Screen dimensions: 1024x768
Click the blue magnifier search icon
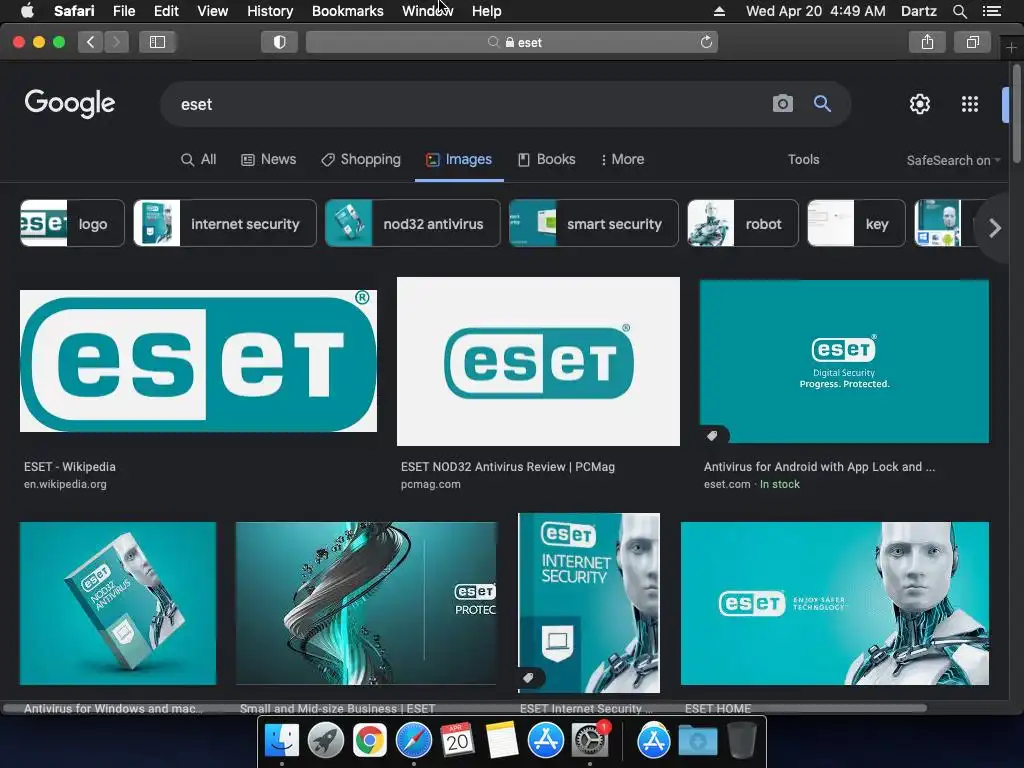[x=822, y=103]
